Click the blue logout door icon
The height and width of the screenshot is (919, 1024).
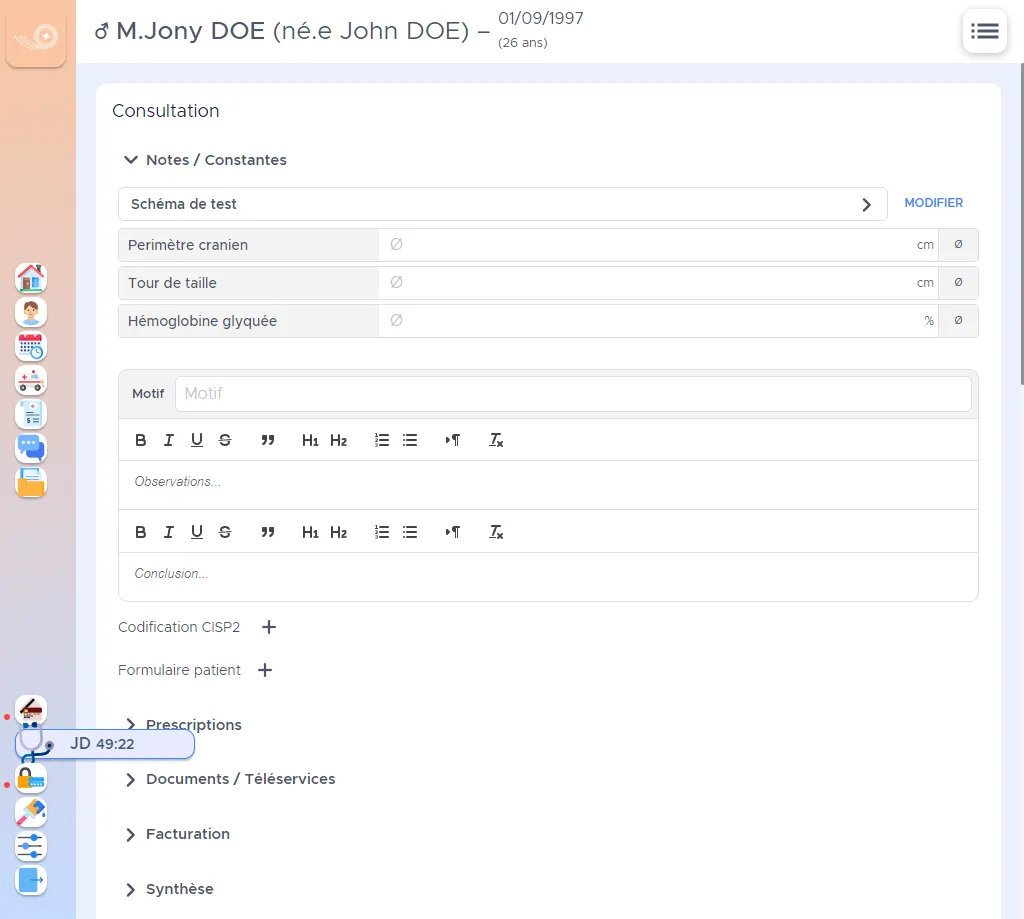coord(31,880)
